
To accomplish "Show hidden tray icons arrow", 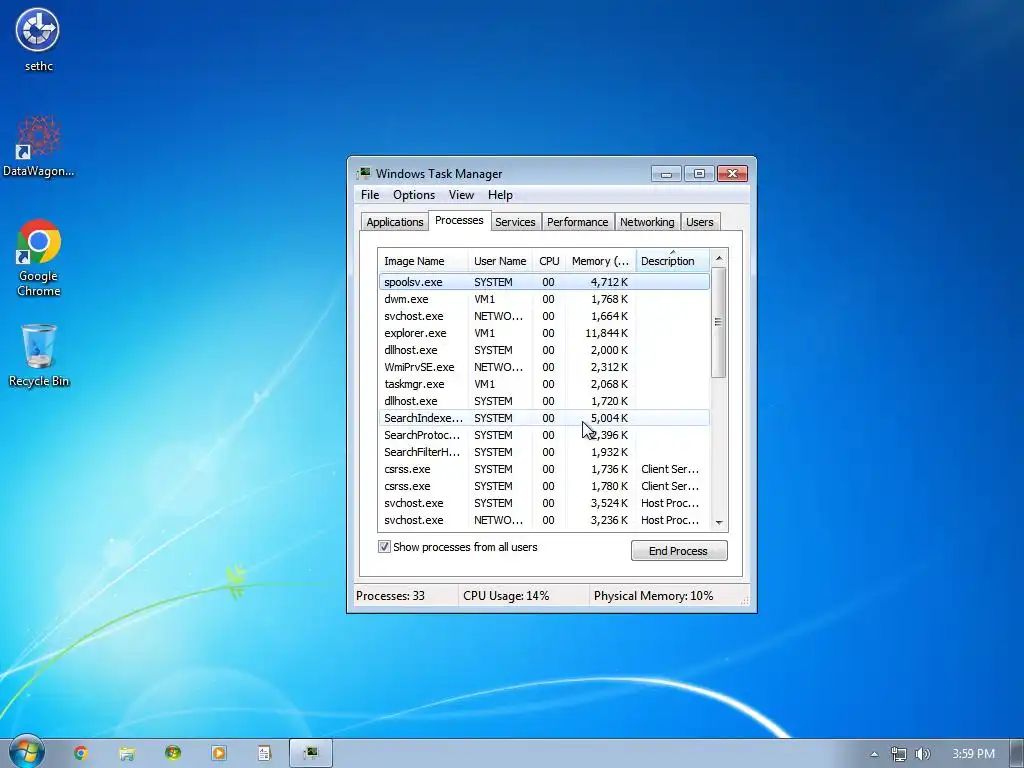I will (874, 754).
